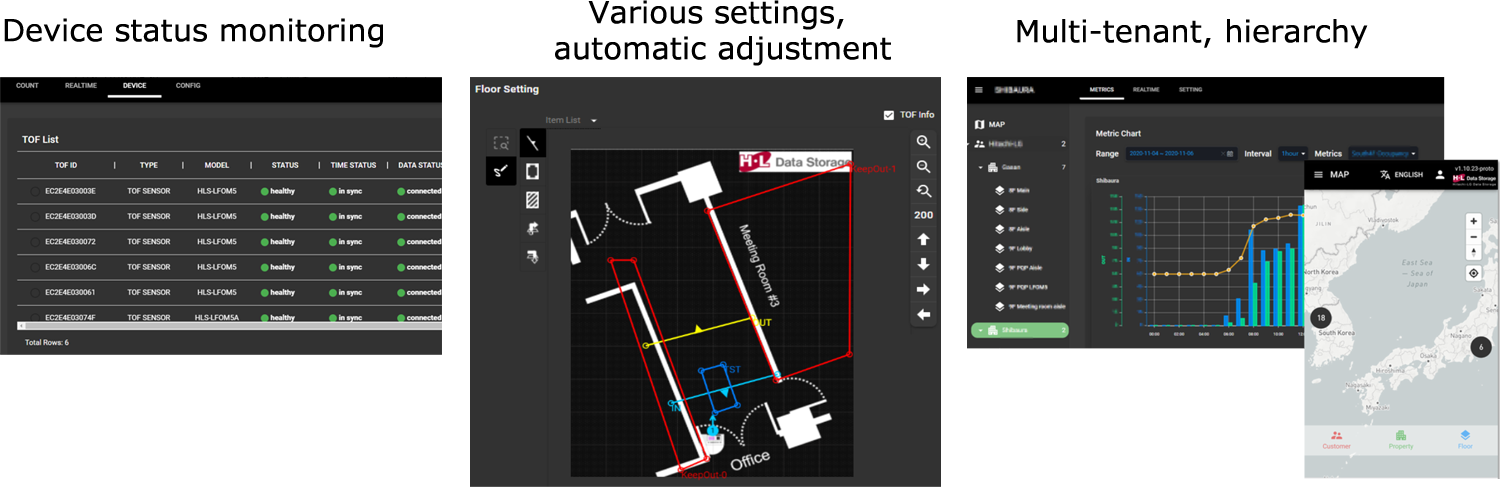Click the 18 cluster marker over Korea
The width and height of the screenshot is (1500, 487).
click(x=1321, y=318)
